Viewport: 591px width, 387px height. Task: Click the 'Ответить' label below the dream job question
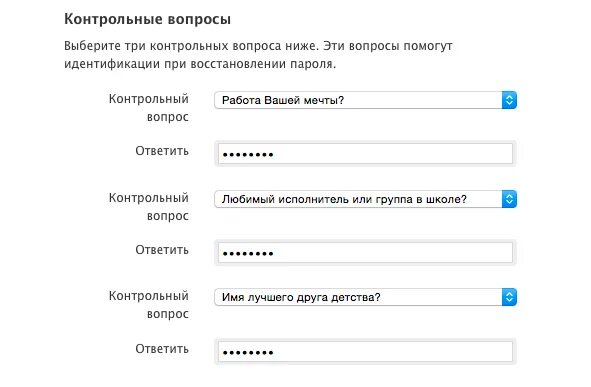162,151
